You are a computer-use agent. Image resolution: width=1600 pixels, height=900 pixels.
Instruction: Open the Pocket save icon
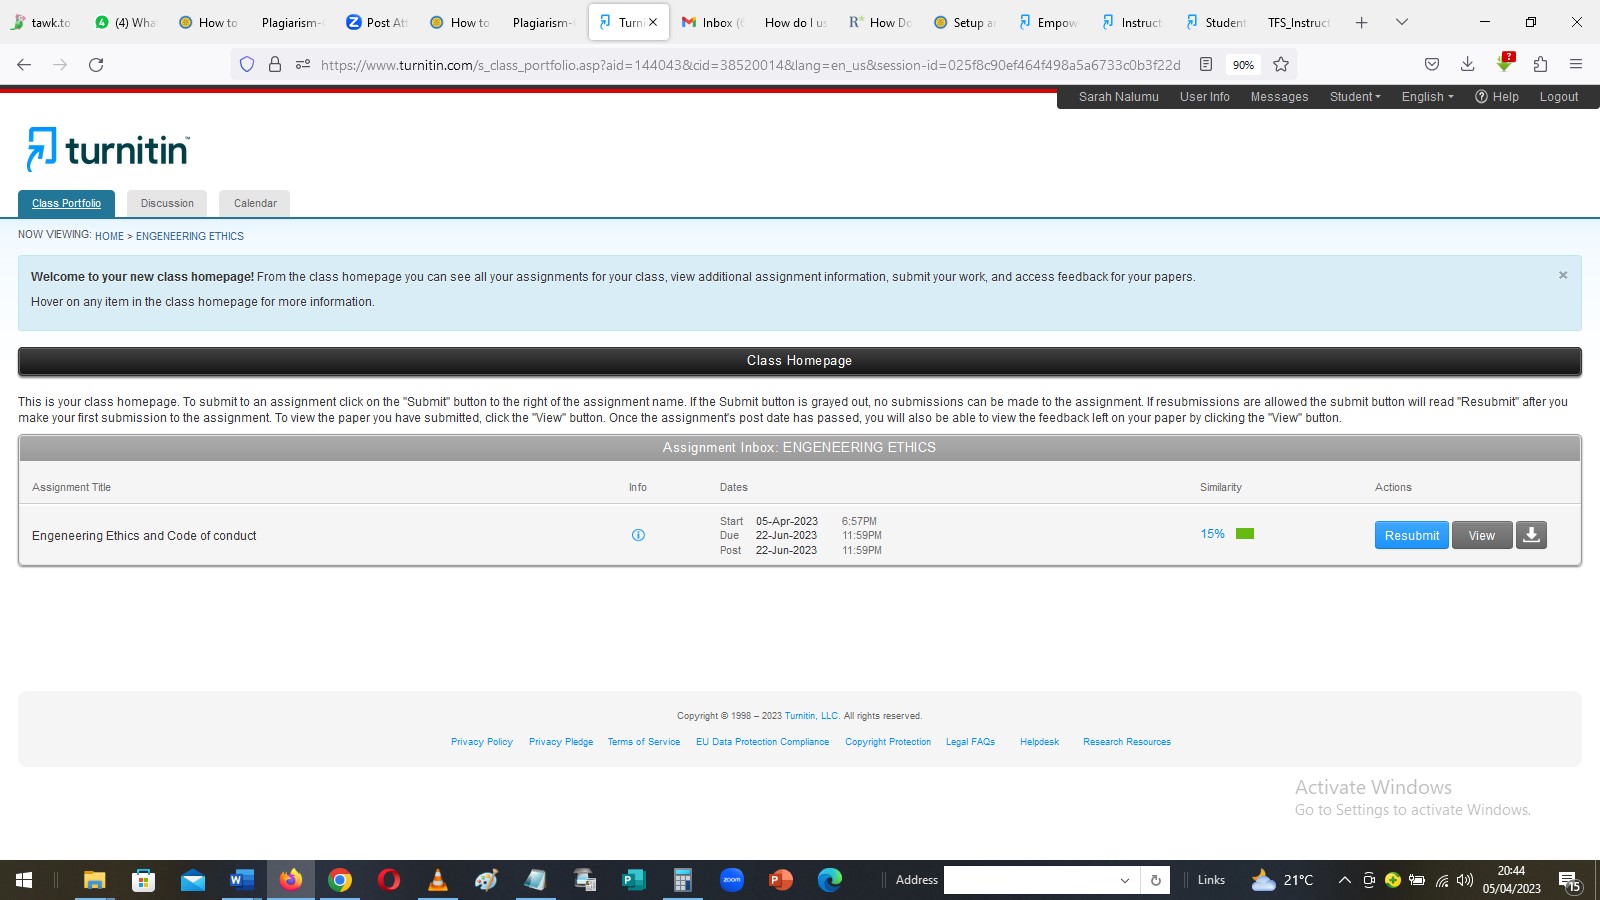[1432, 64]
